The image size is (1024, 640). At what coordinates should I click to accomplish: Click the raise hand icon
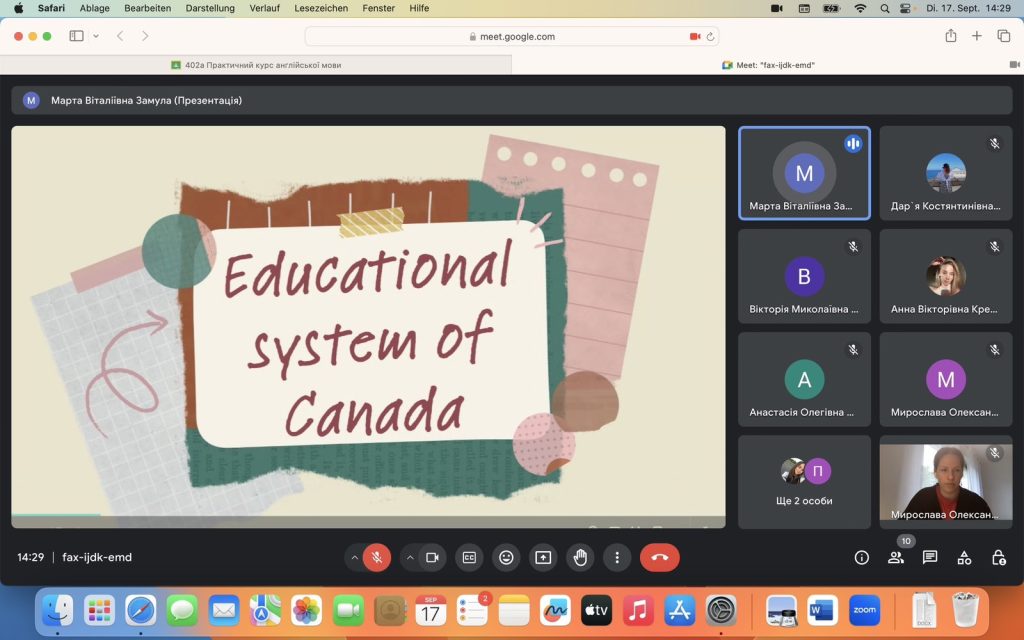[x=580, y=557]
